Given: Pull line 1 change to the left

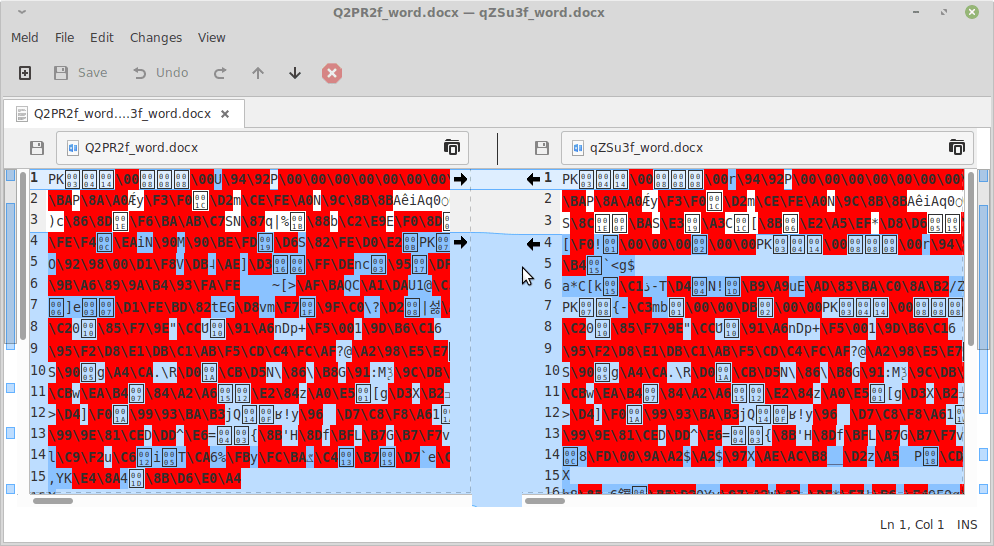Looking at the screenshot, I should point(533,179).
